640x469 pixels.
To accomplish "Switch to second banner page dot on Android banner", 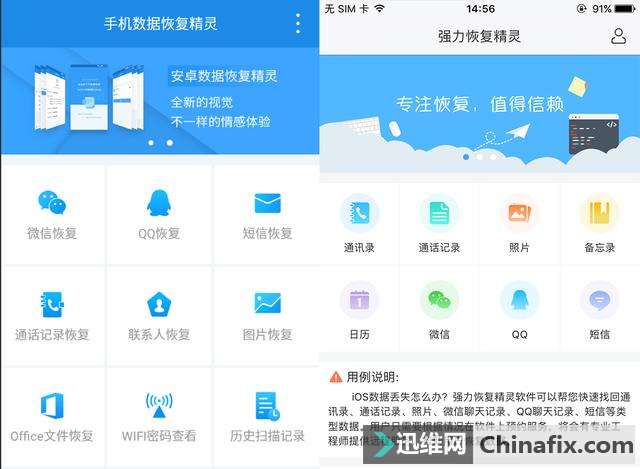I will point(169,143).
